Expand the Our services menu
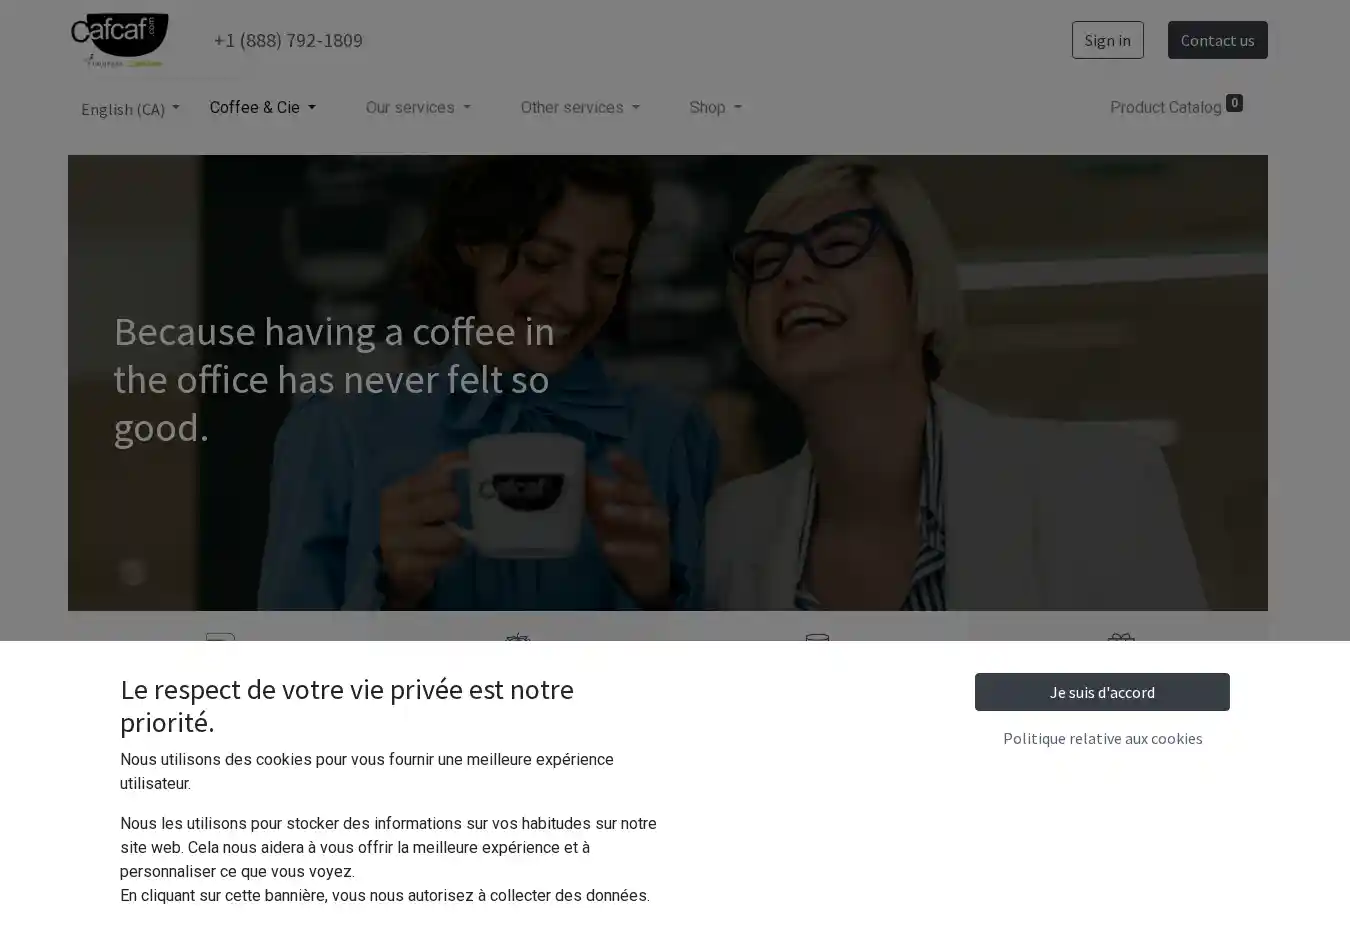The width and height of the screenshot is (1350, 940). point(418,107)
